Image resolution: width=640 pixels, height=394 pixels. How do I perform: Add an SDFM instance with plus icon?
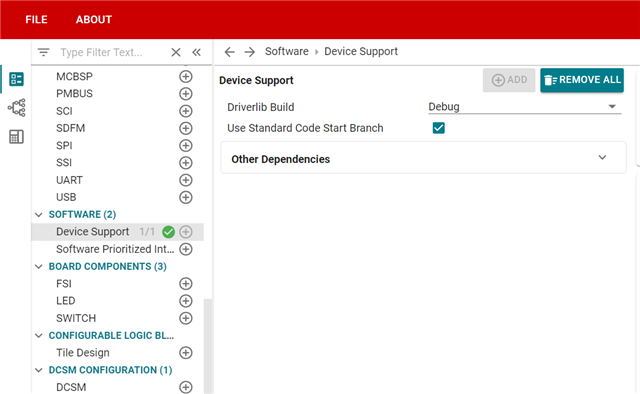(186, 128)
